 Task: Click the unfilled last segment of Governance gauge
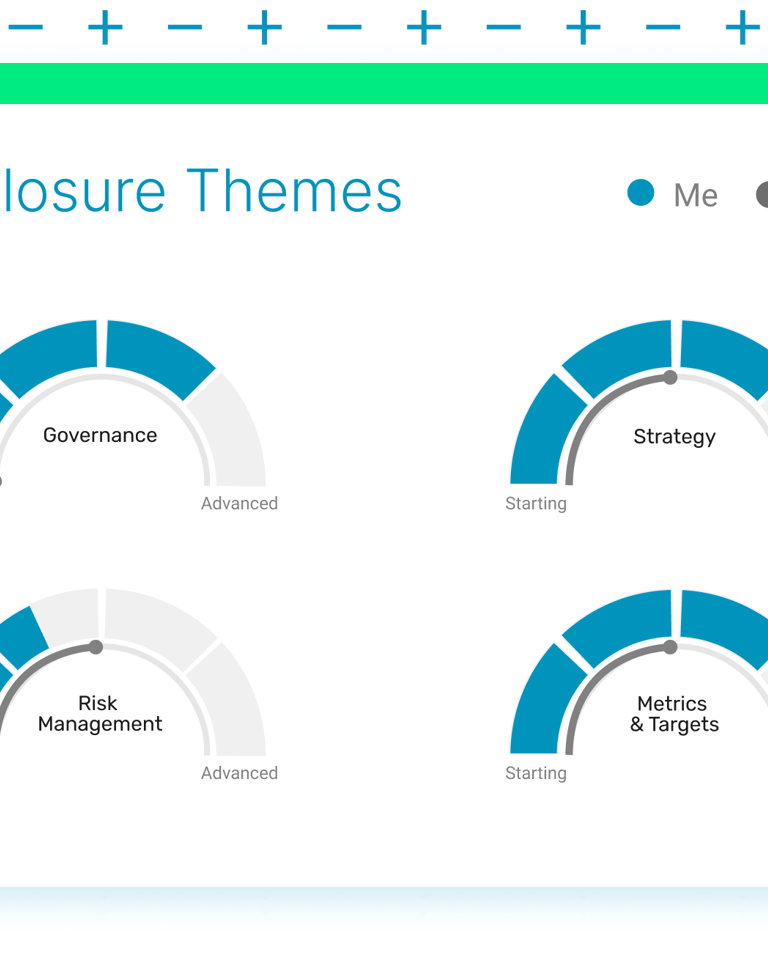pos(233,433)
